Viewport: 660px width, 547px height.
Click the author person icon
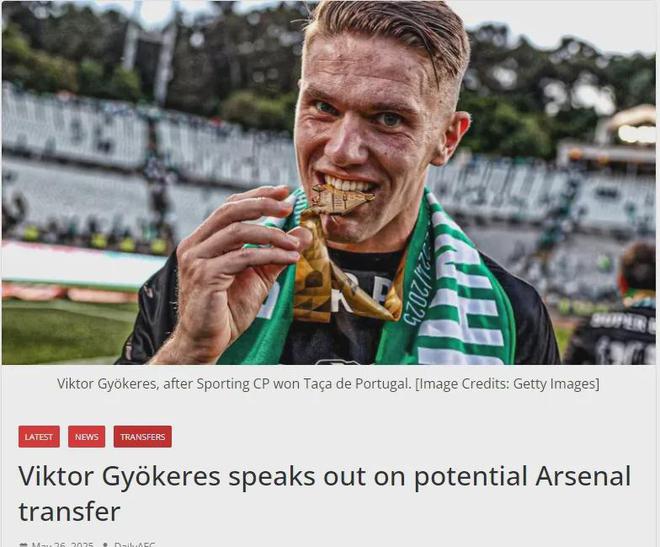(106, 544)
